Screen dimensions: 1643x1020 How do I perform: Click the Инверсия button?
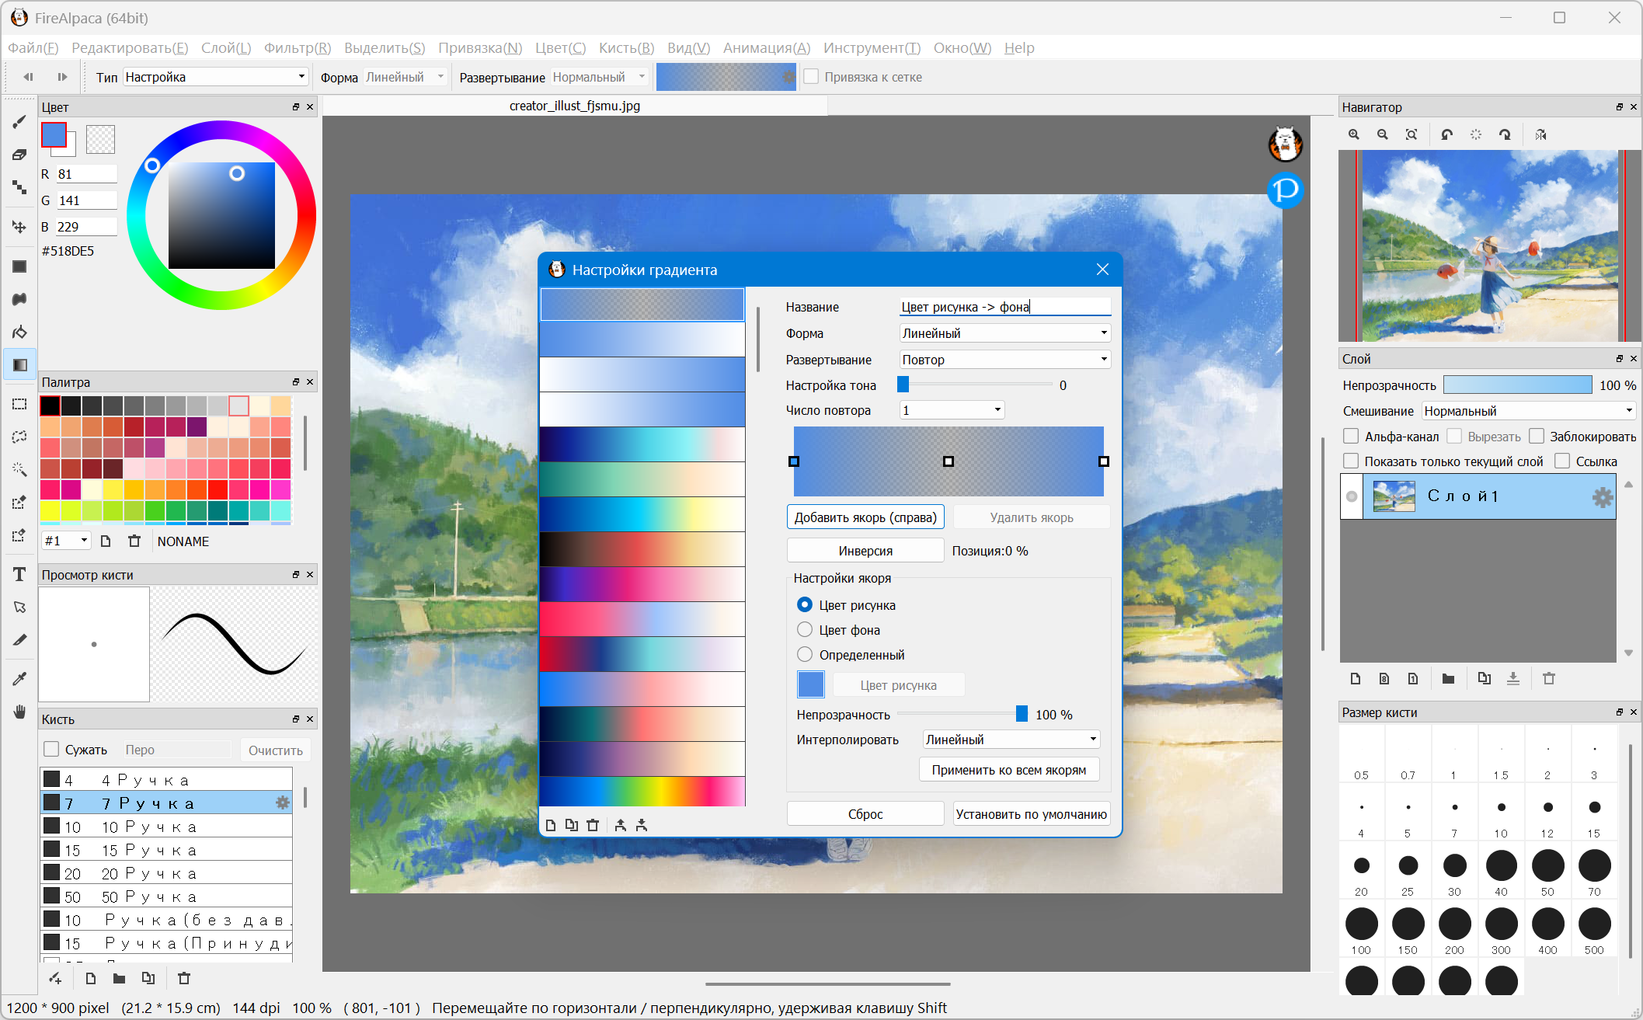pos(865,551)
